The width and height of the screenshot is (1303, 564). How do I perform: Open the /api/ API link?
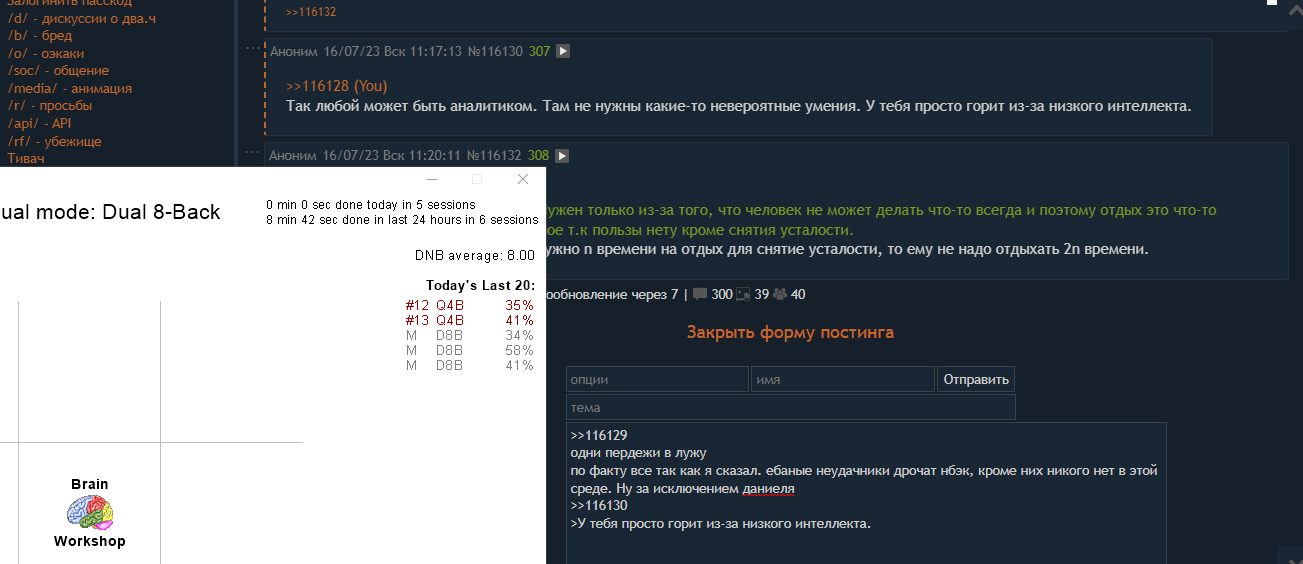39,123
